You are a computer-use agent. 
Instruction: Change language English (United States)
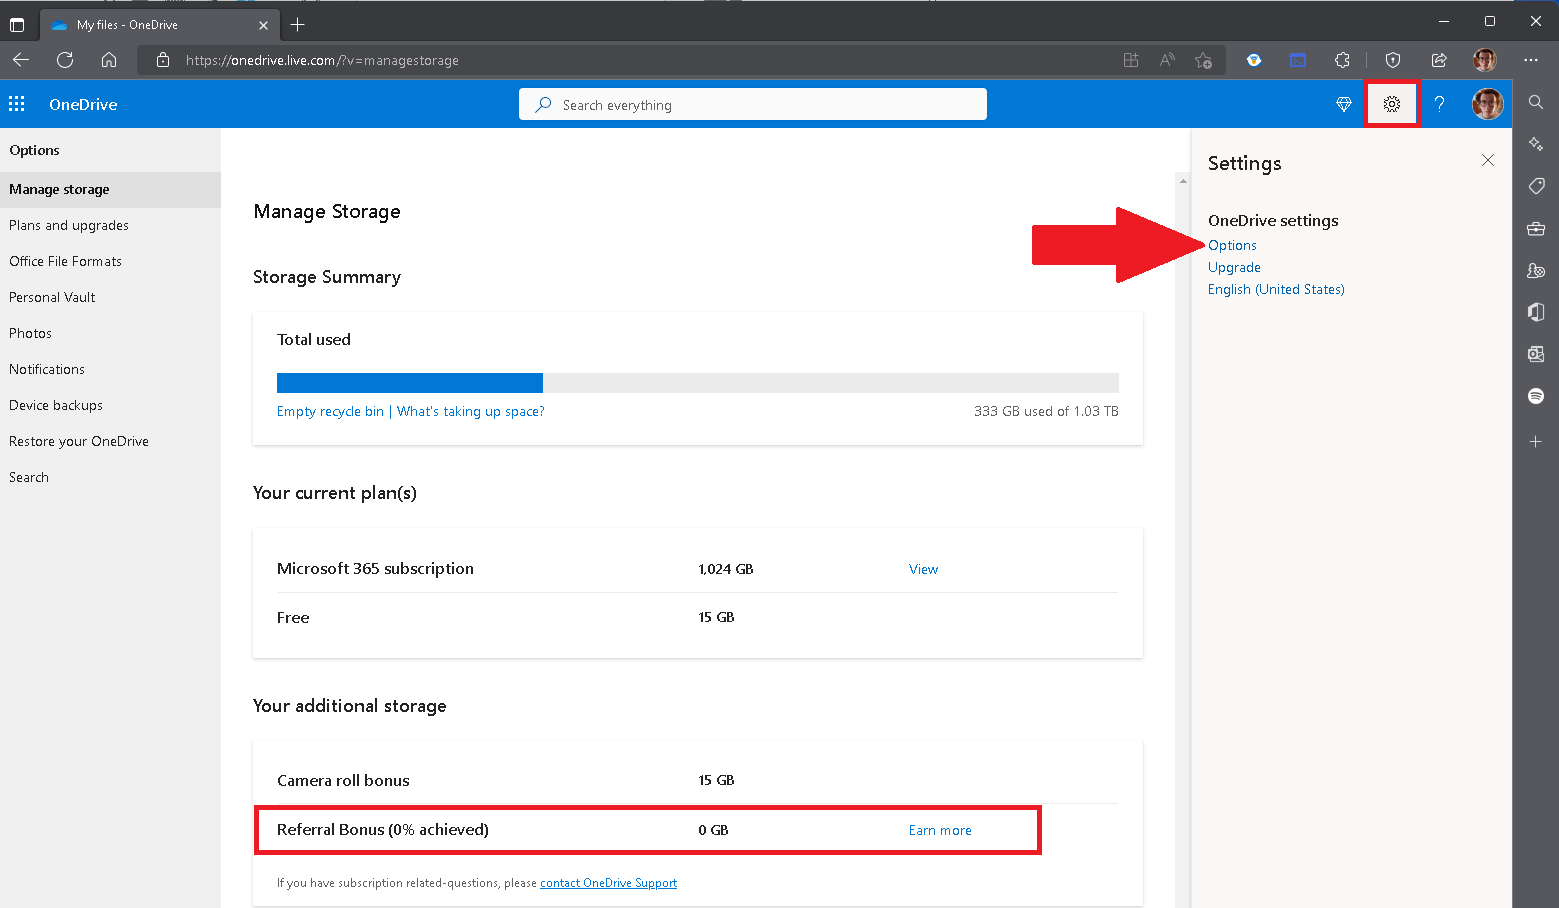[x=1276, y=289]
